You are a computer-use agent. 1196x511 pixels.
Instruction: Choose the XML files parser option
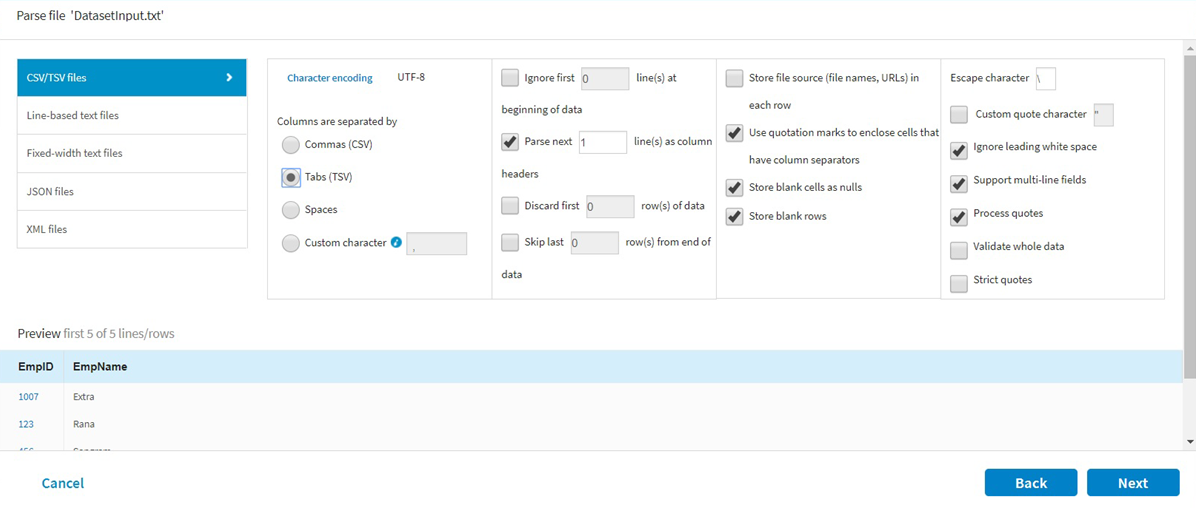tap(132, 229)
